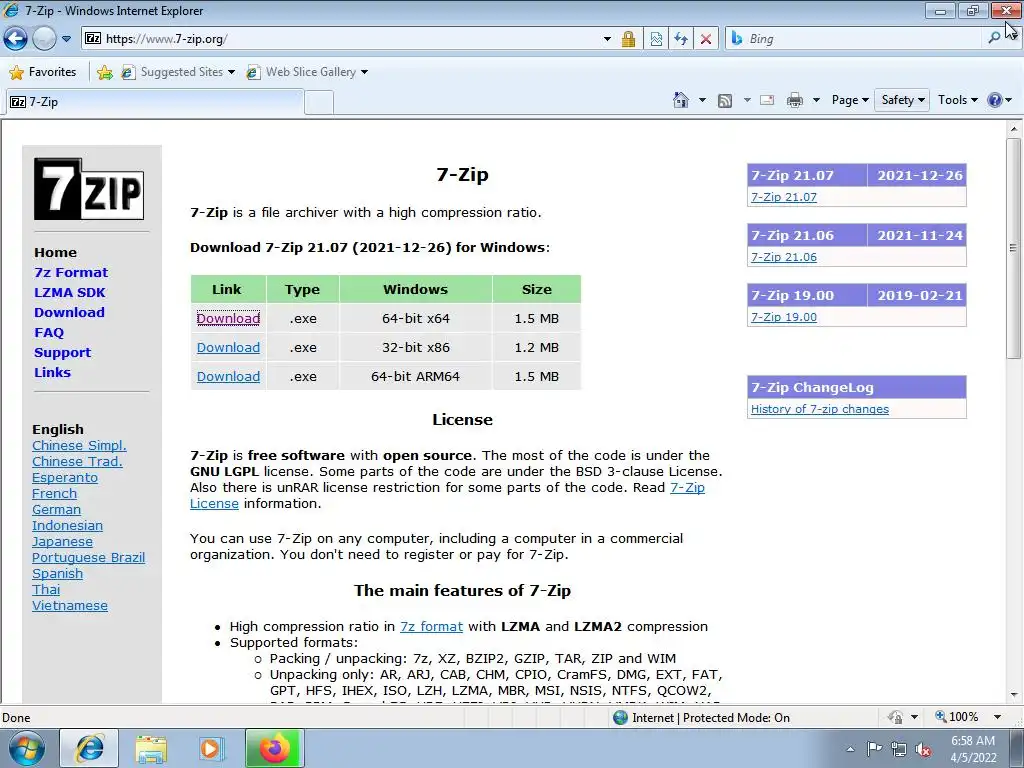Click the Read Mail icon
Viewport: 1024px width, 768px height.
[x=767, y=100]
